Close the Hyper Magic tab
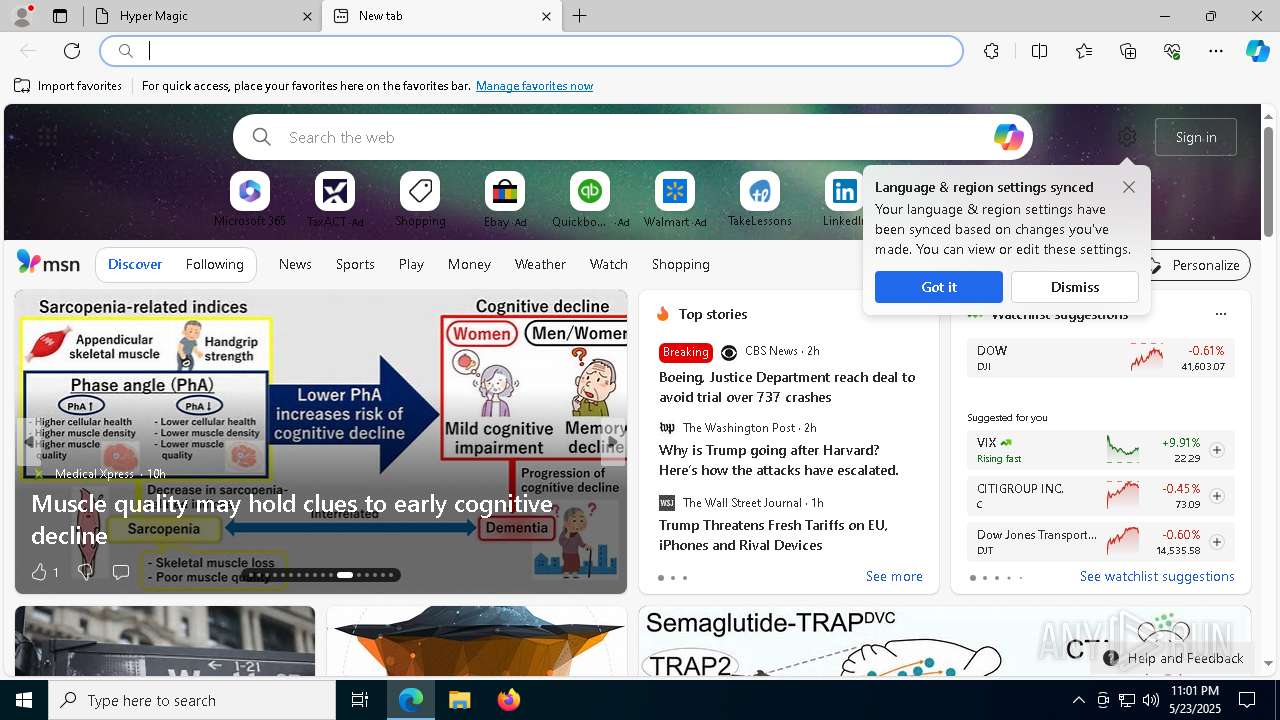1280x720 pixels. pyautogui.click(x=307, y=16)
